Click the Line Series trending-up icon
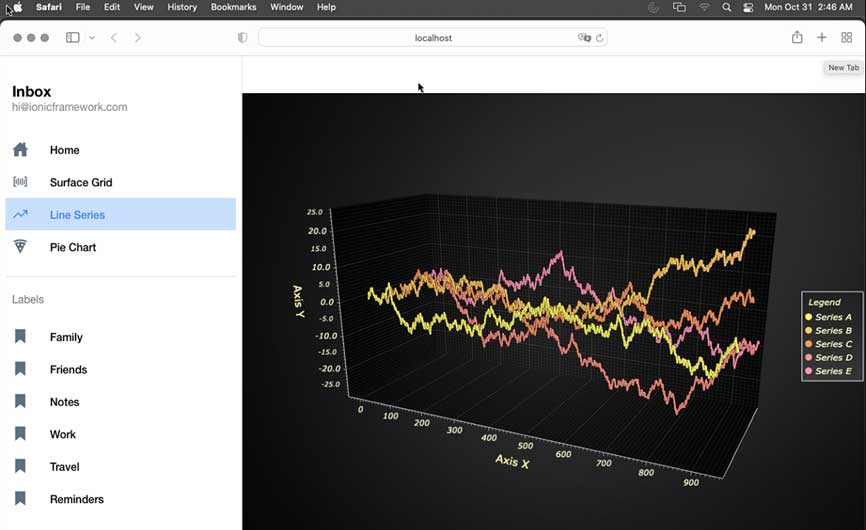 20,214
